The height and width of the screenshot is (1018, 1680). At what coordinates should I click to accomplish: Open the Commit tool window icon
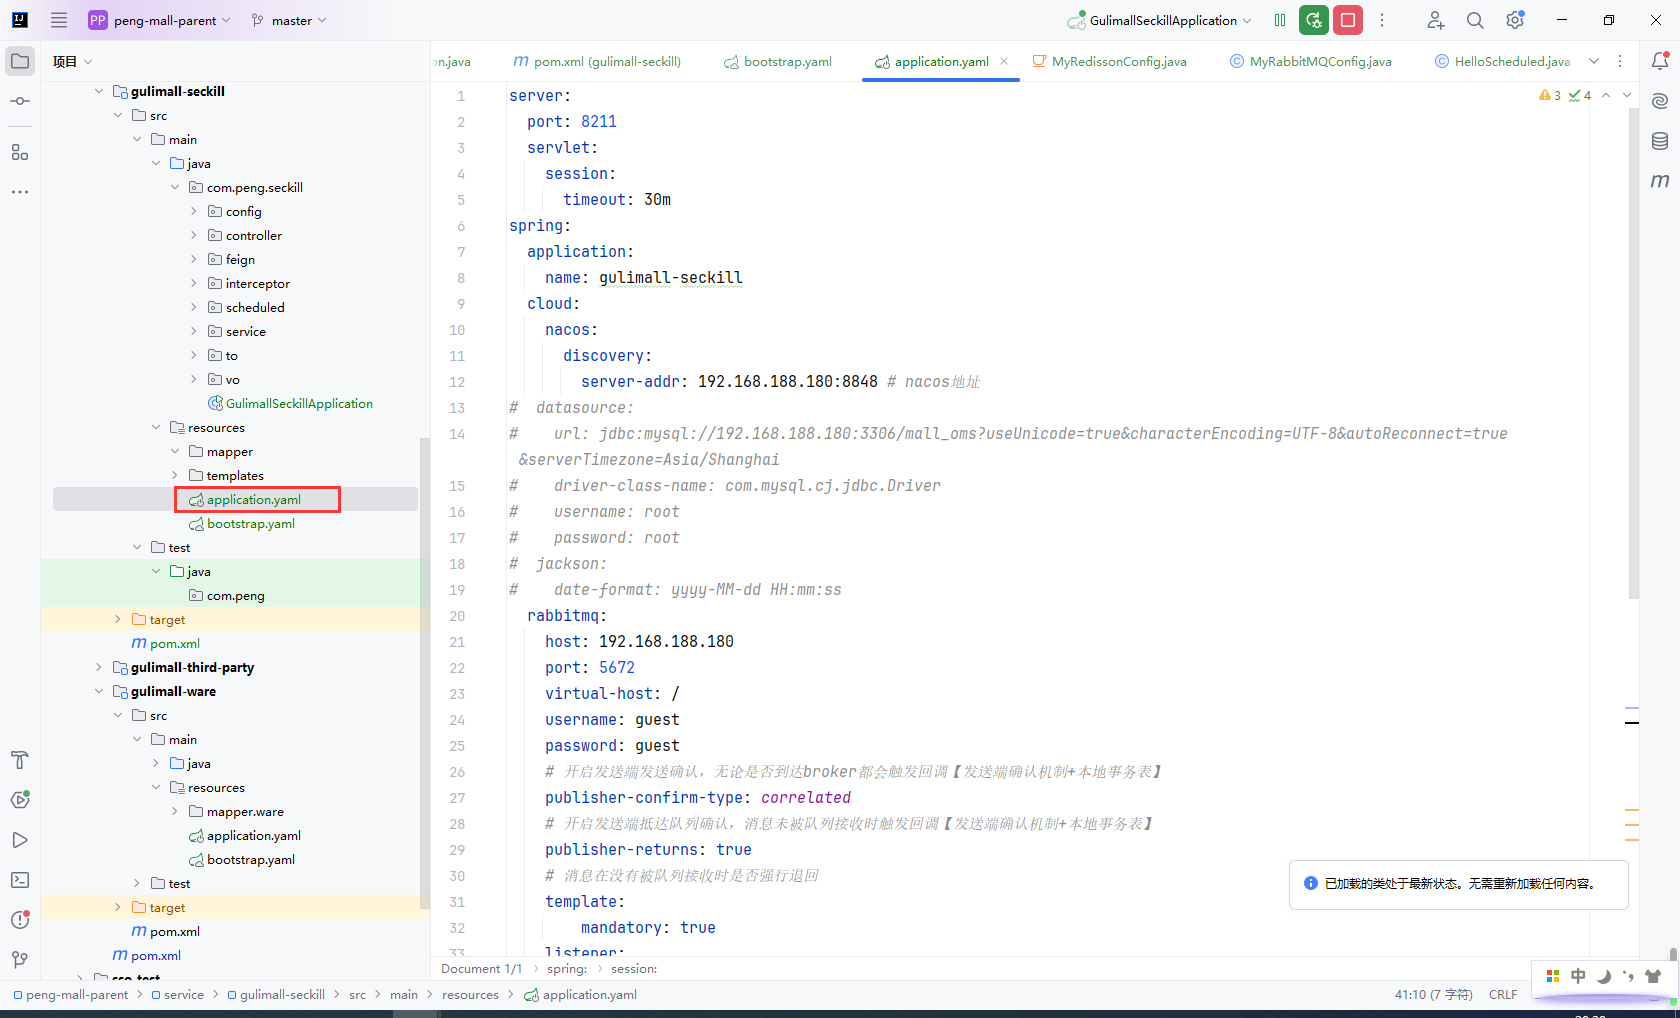pyautogui.click(x=20, y=101)
